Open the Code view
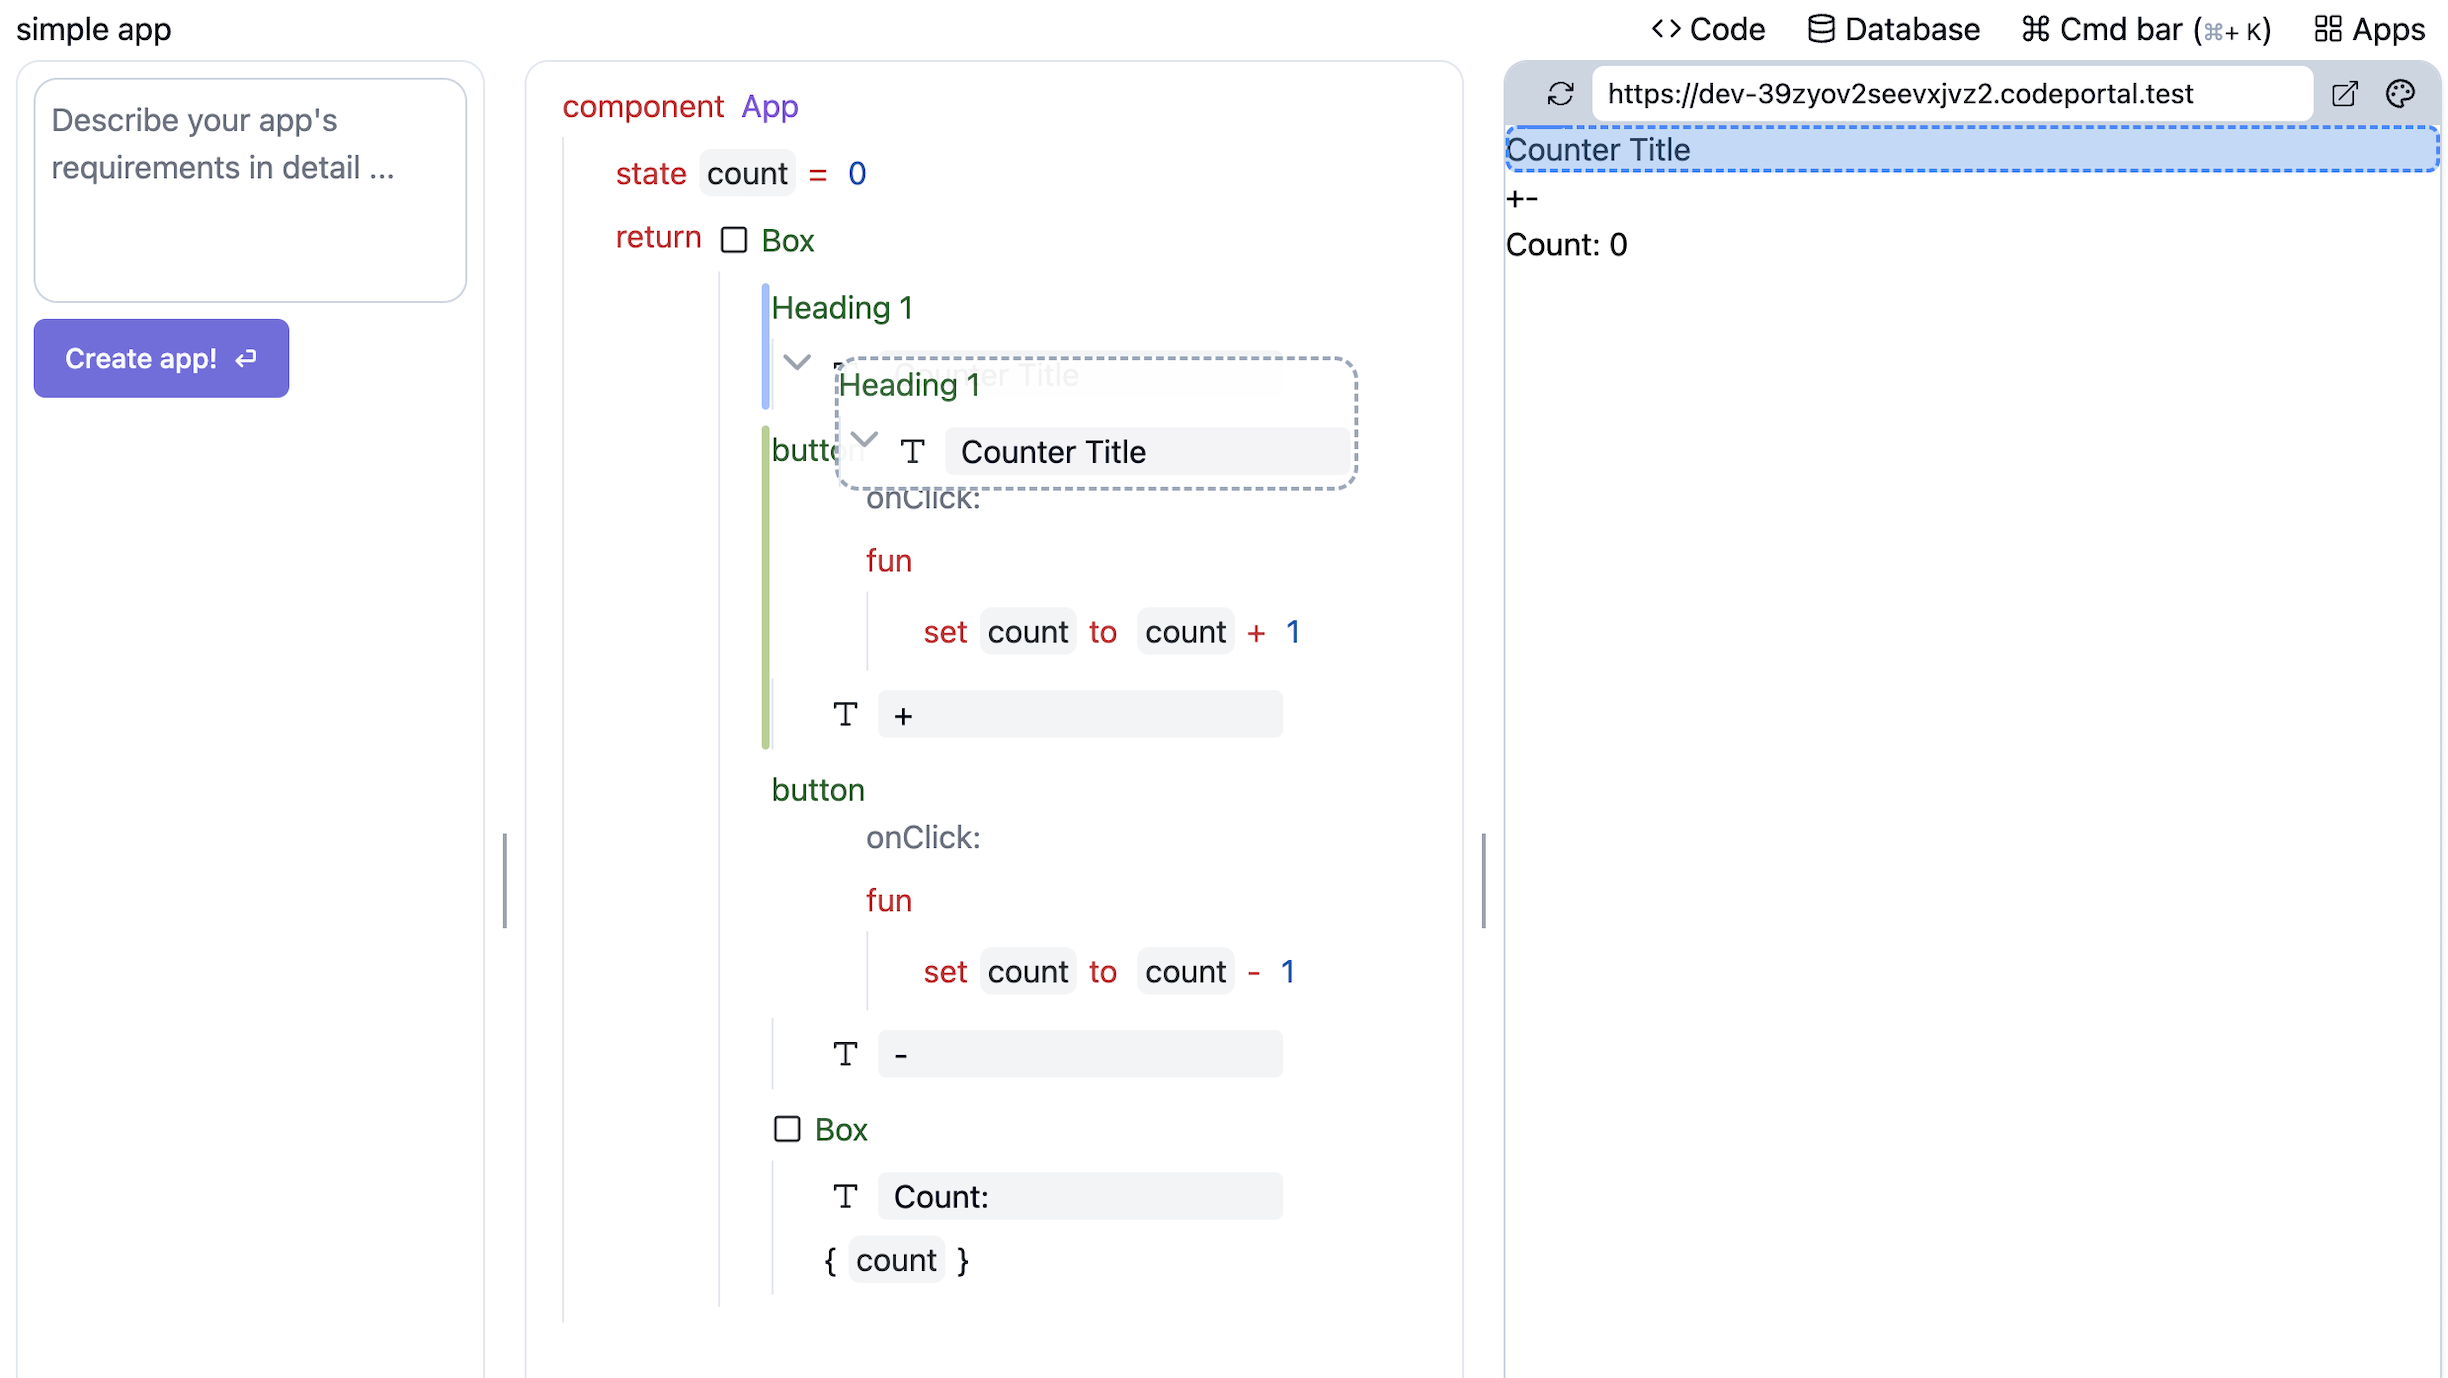 (1708, 30)
